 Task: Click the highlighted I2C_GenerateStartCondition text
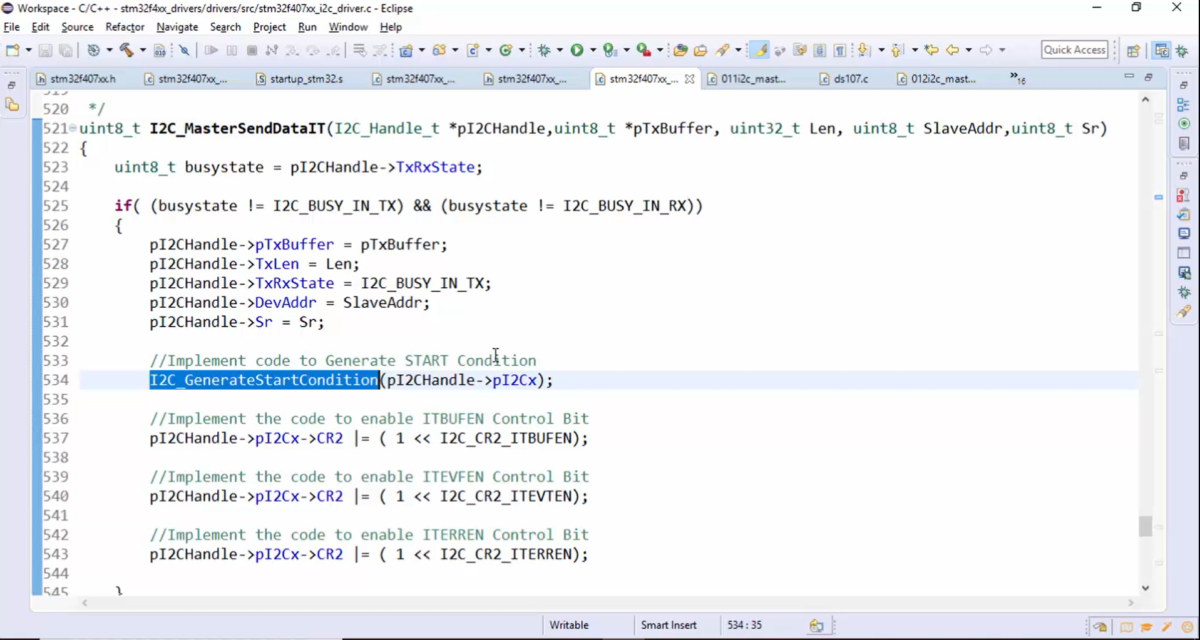coord(264,380)
